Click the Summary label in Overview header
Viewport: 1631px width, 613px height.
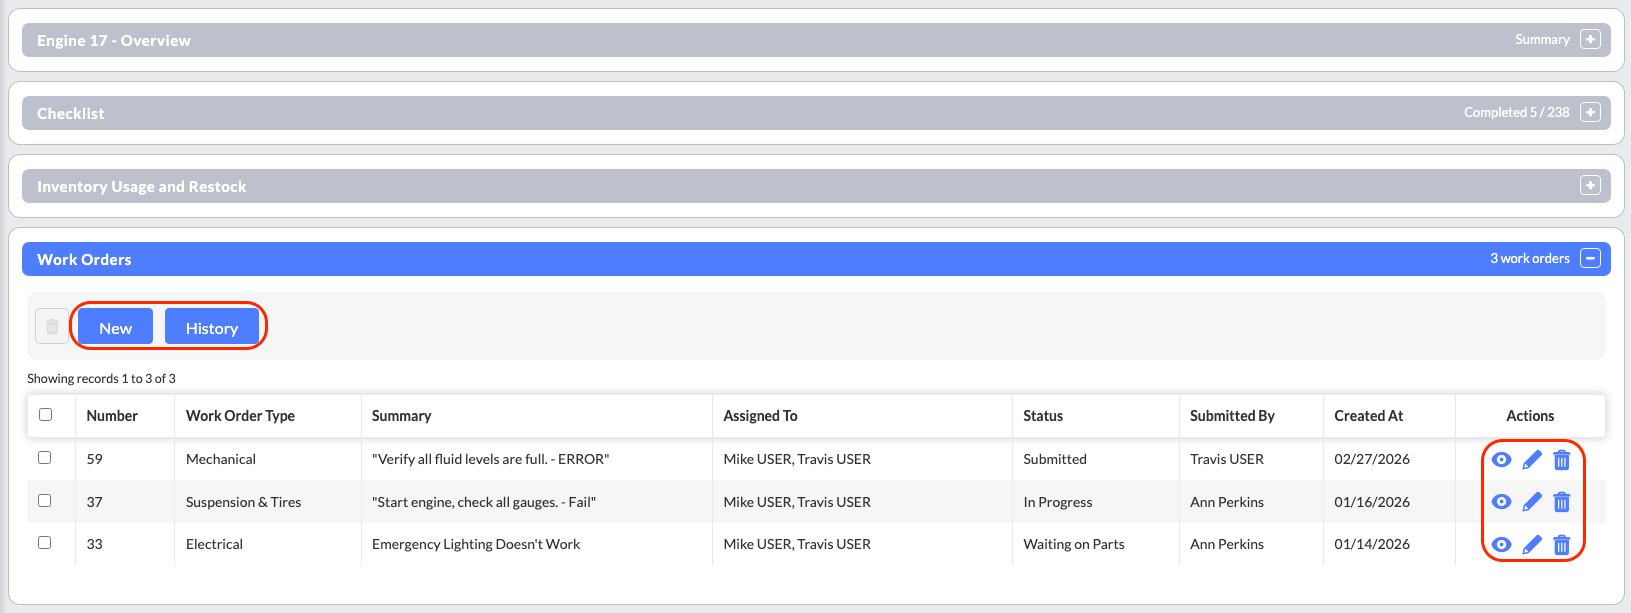pos(1542,40)
